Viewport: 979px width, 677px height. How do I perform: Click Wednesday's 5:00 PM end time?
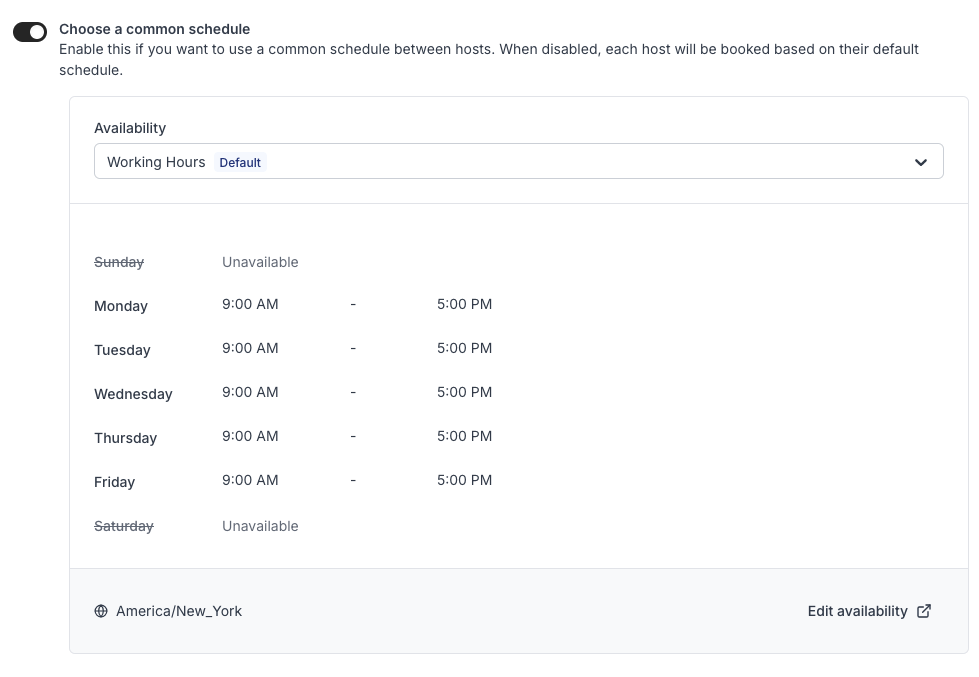[464, 392]
